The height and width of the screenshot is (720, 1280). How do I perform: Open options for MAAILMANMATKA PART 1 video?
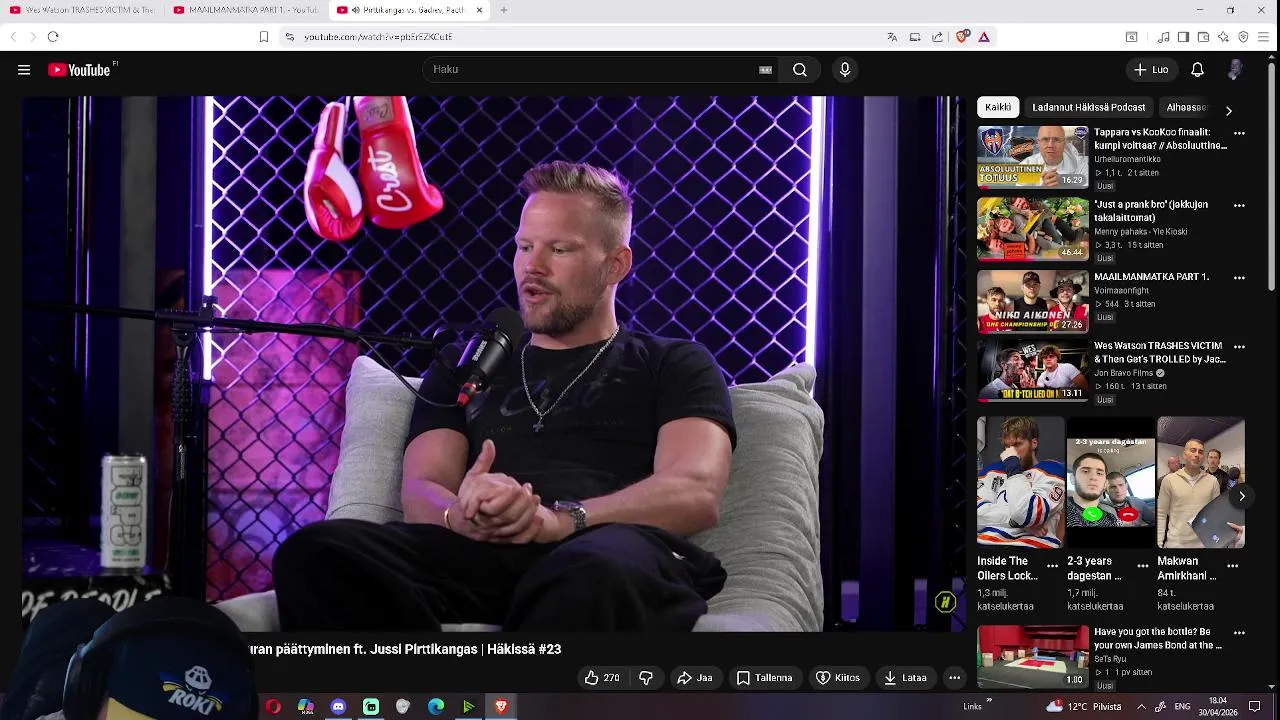click(x=1239, y=277)
